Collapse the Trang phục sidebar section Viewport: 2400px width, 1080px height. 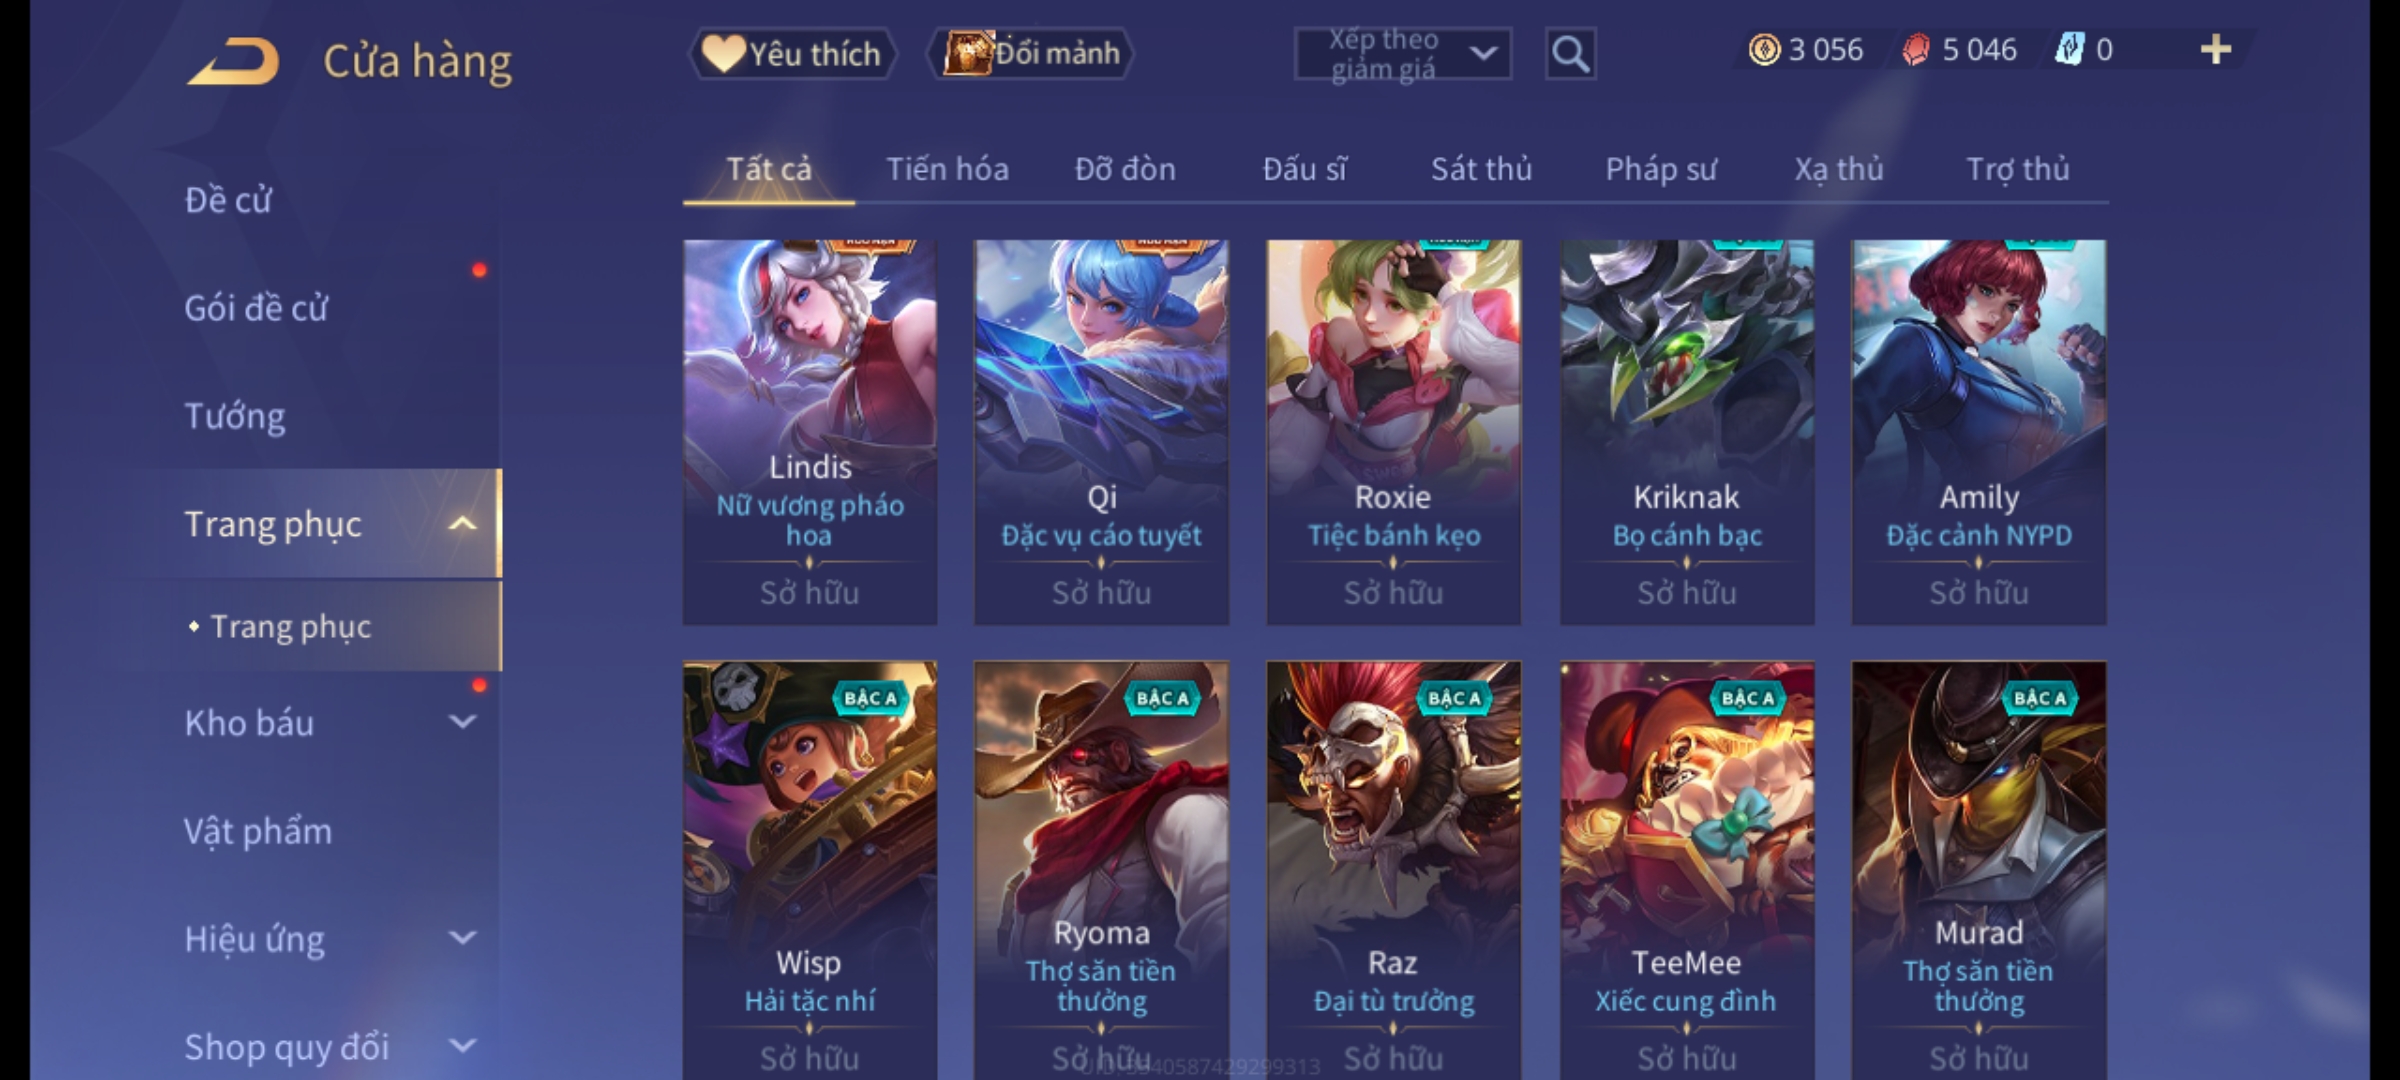462,524
